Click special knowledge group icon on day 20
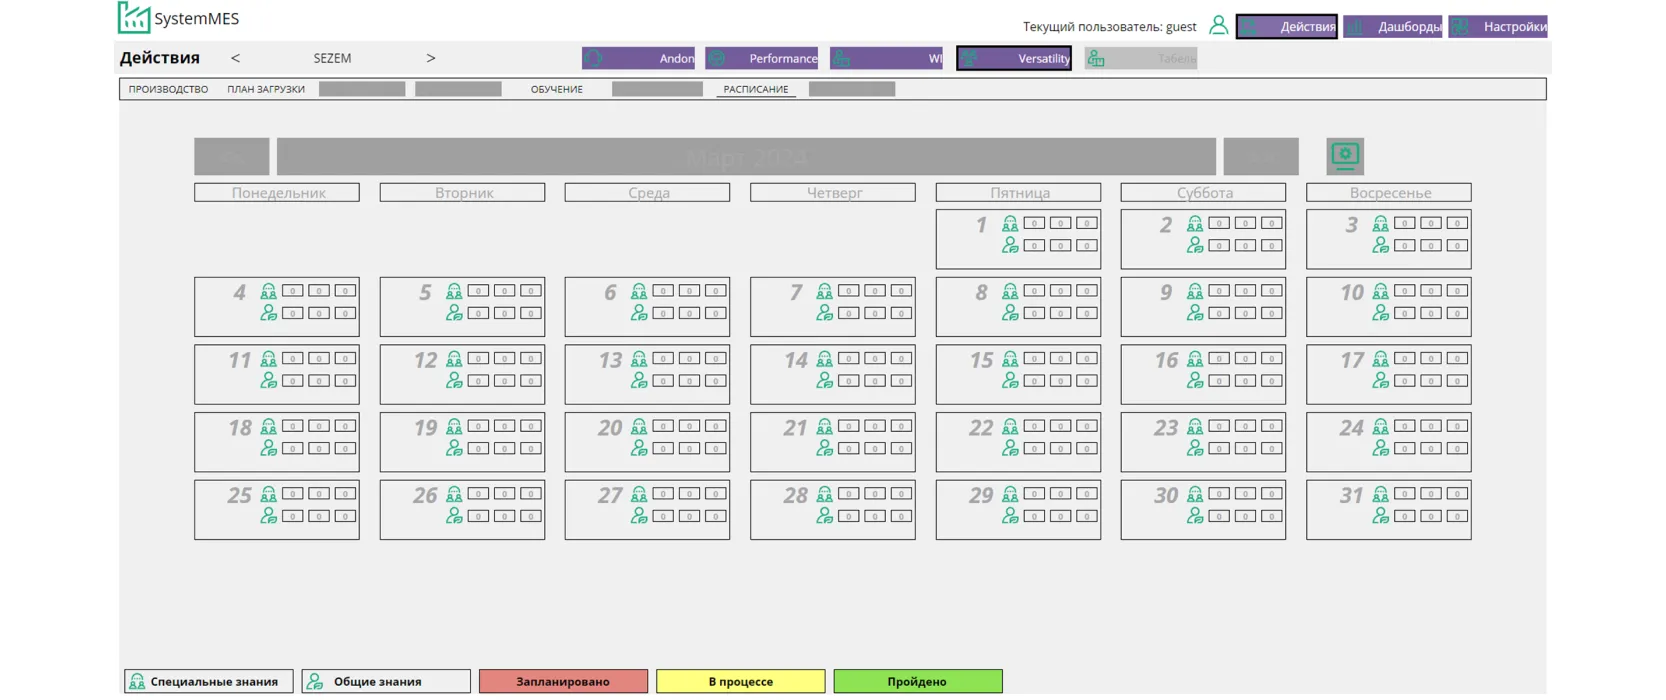1666x700 pixels. point(639,427)
